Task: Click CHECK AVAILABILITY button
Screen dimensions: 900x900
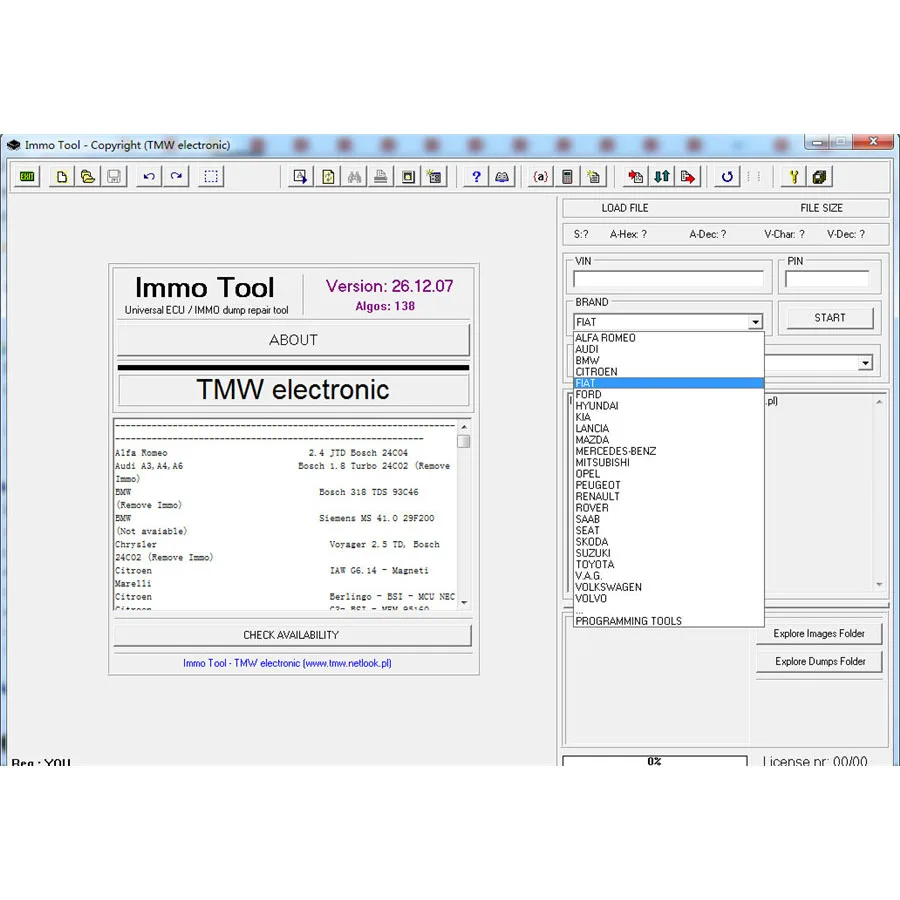Action: [292, 635]
